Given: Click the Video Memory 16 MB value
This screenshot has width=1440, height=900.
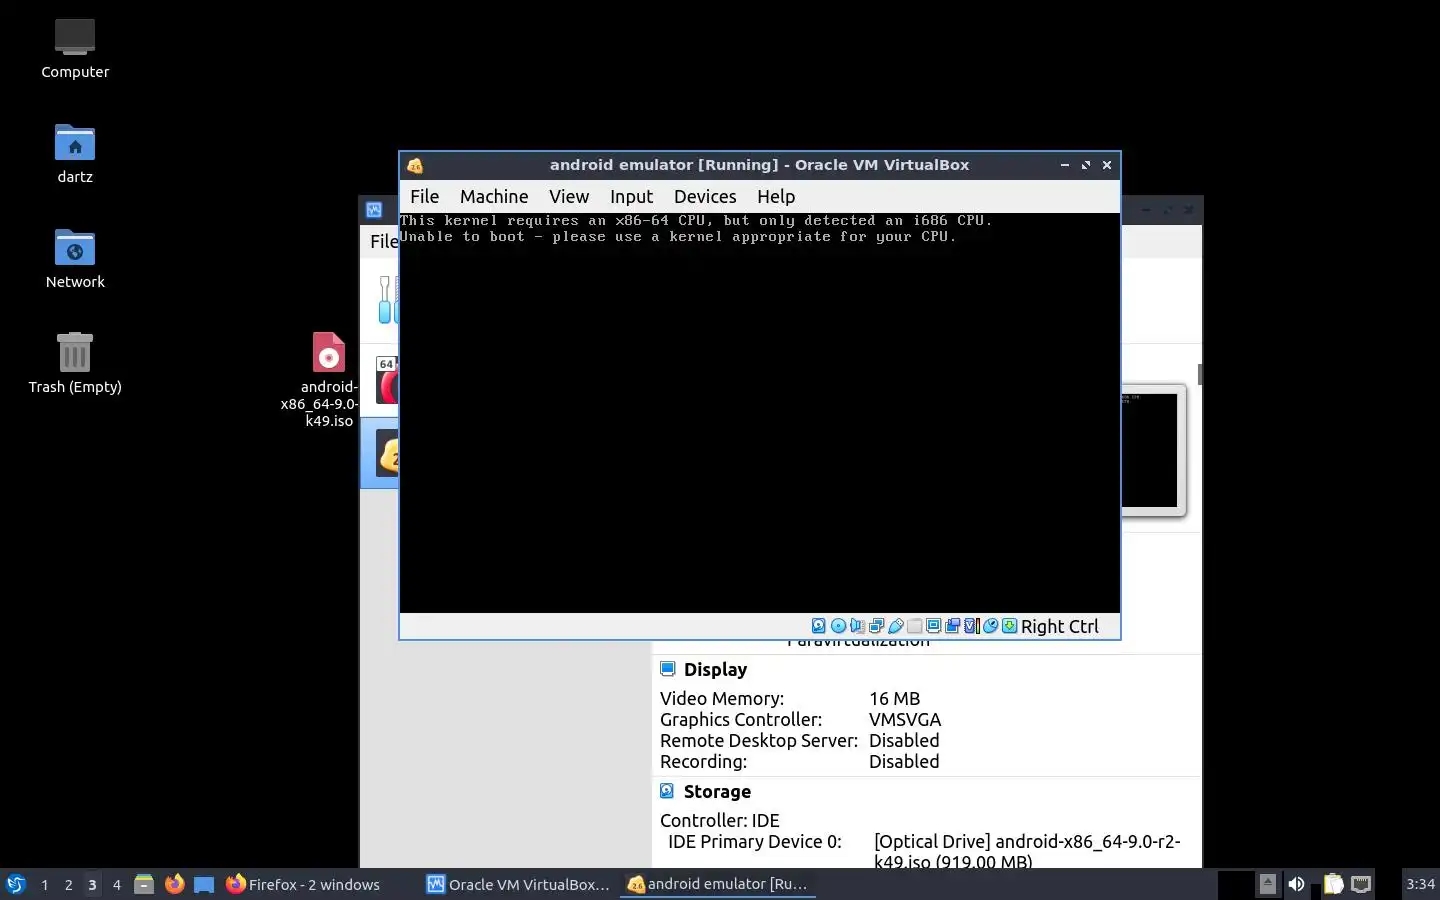Looking at the screenshot, I should coord(894,699).
